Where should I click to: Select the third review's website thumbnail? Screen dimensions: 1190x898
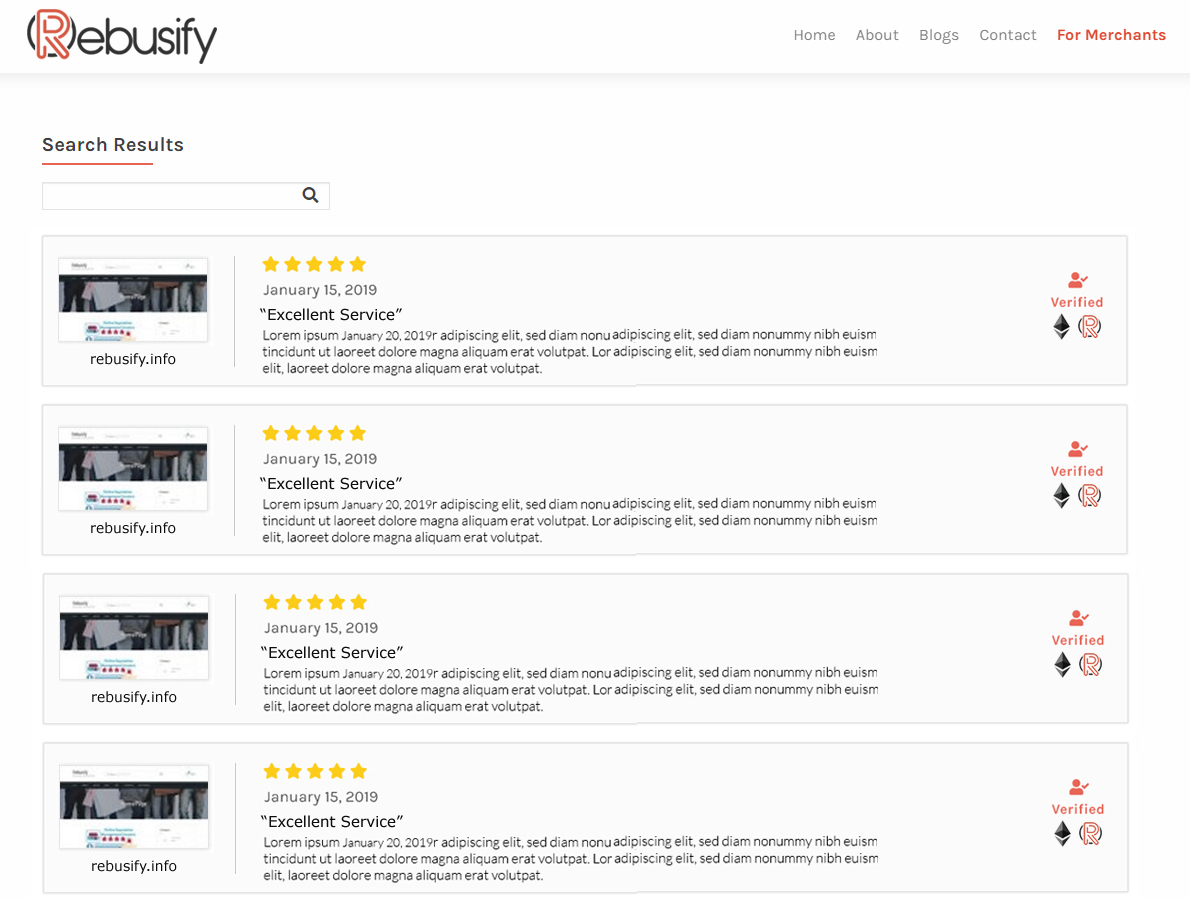click(134, 638)
